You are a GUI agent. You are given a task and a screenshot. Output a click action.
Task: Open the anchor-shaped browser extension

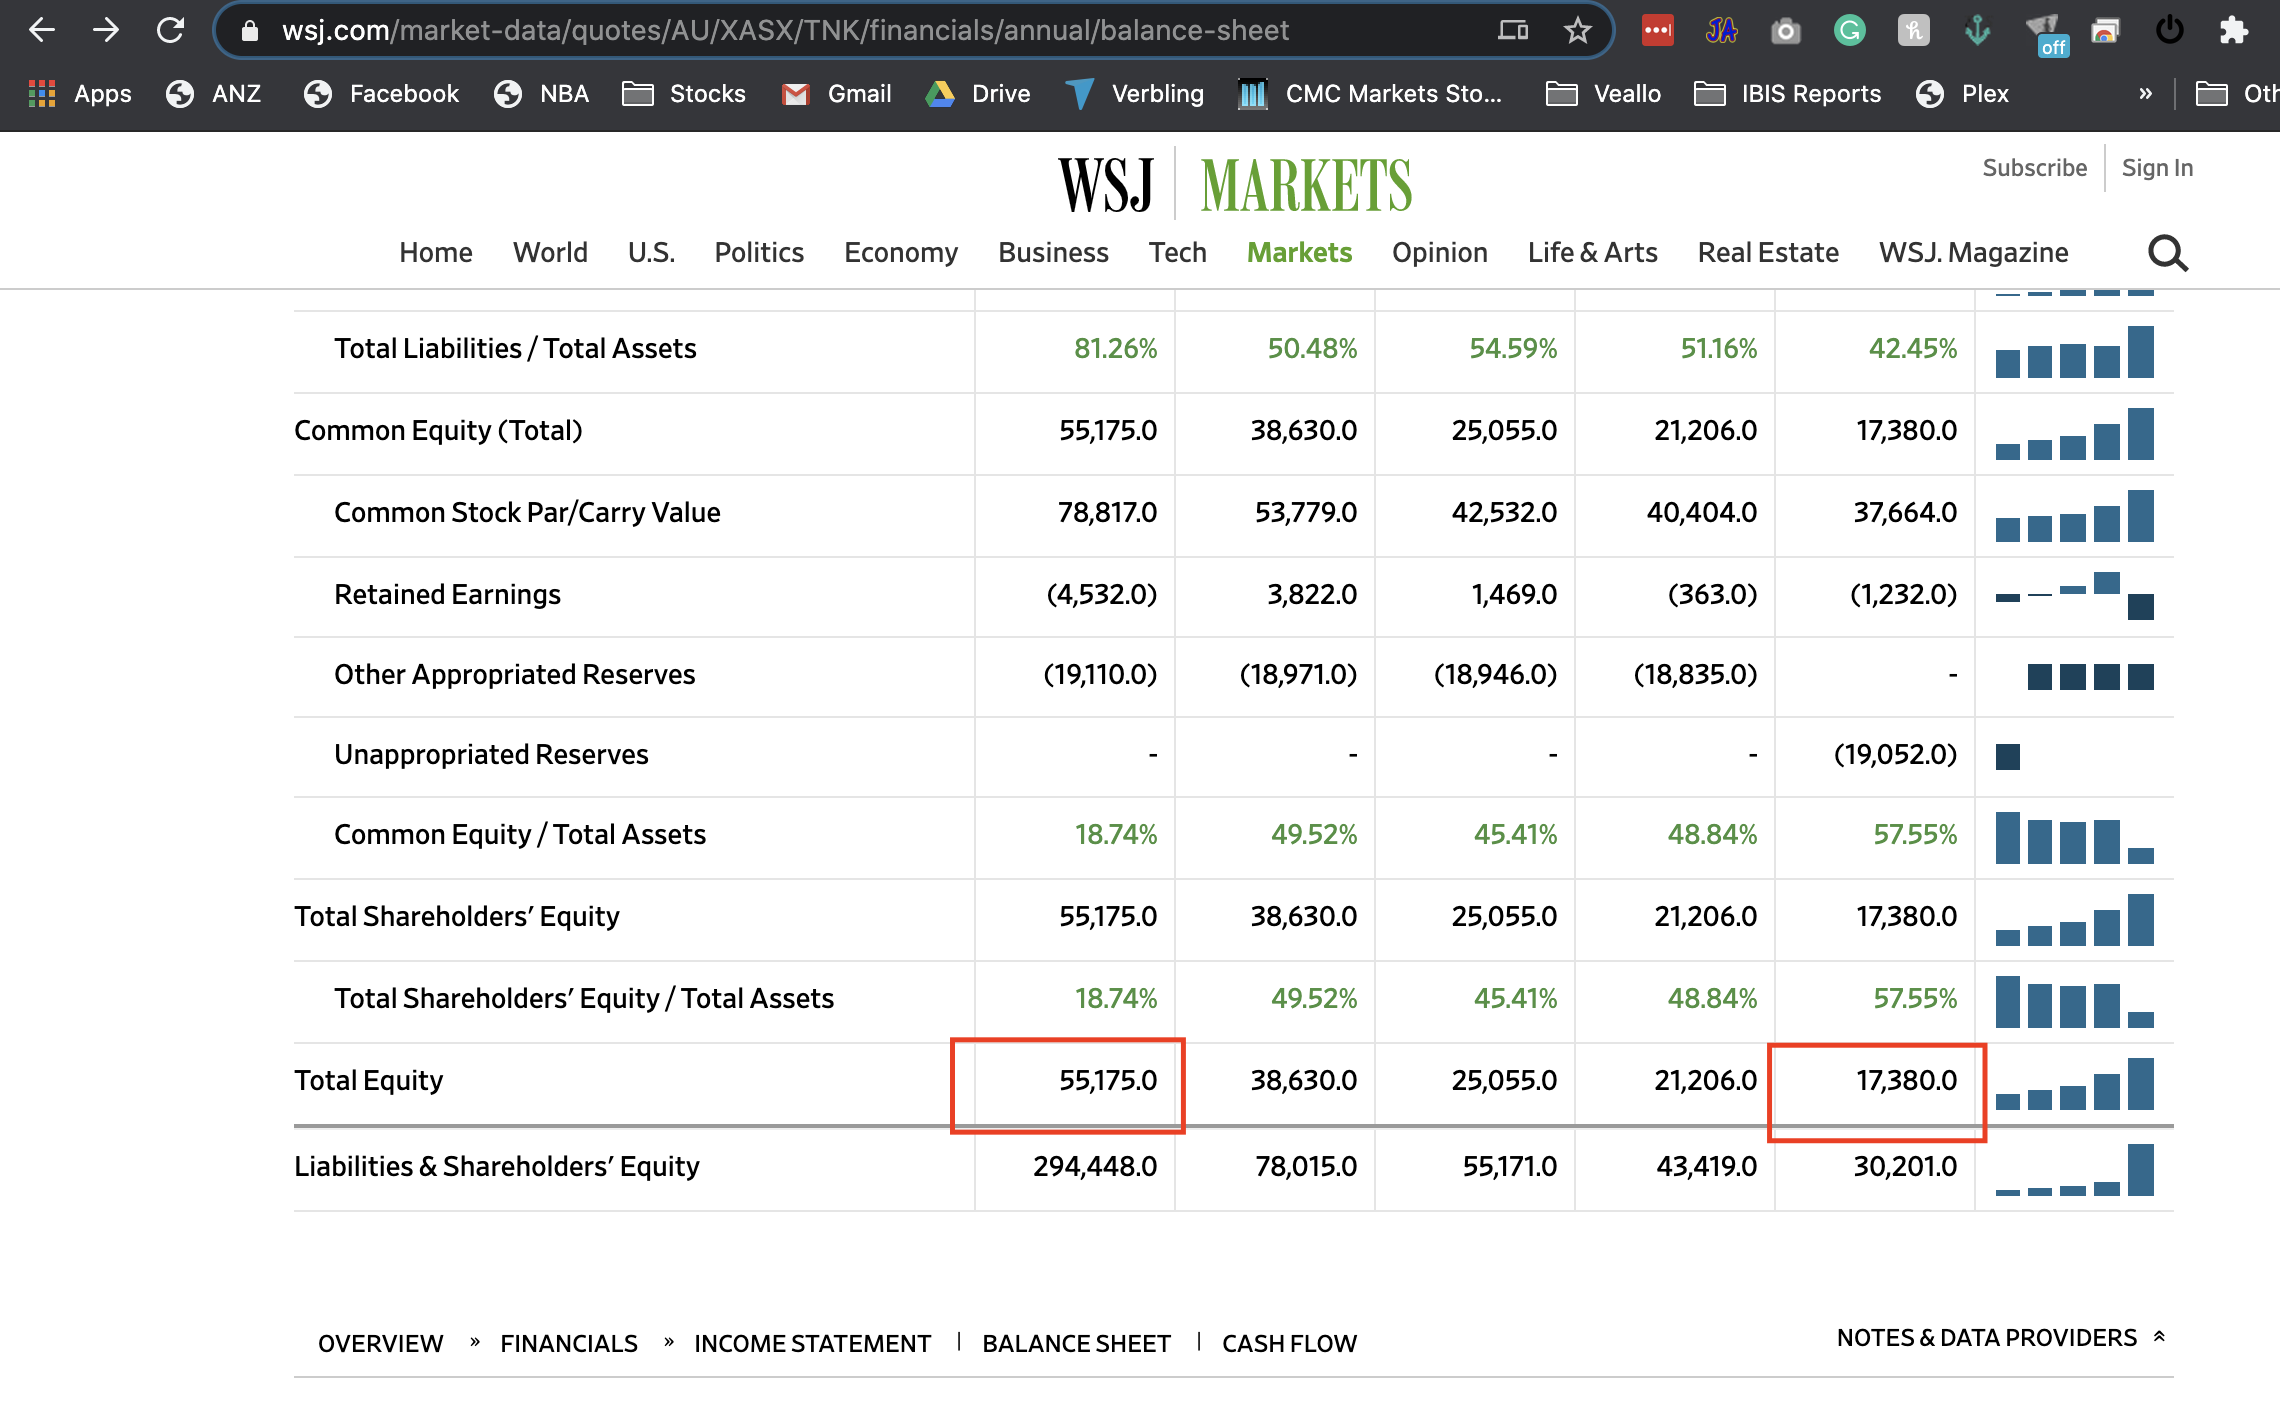[x=1978, y=30]
